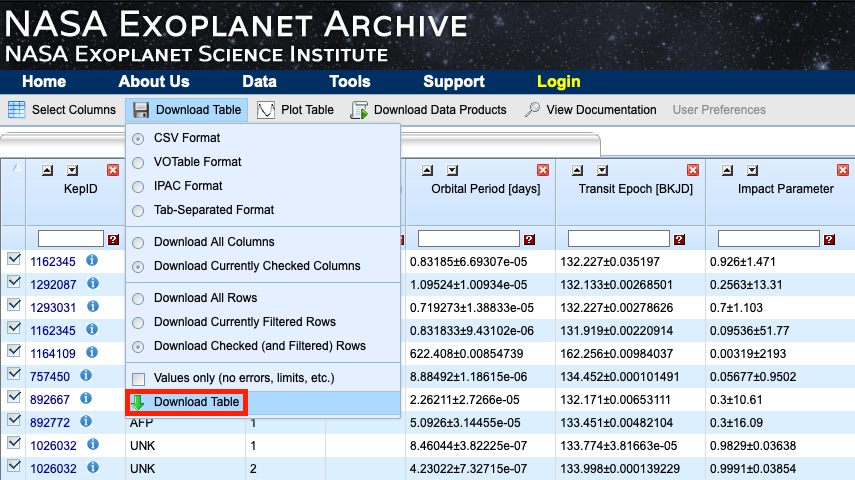Open Impact Parameter filter help icon
This screenshot has width=855, height=480.
(829, 239)
